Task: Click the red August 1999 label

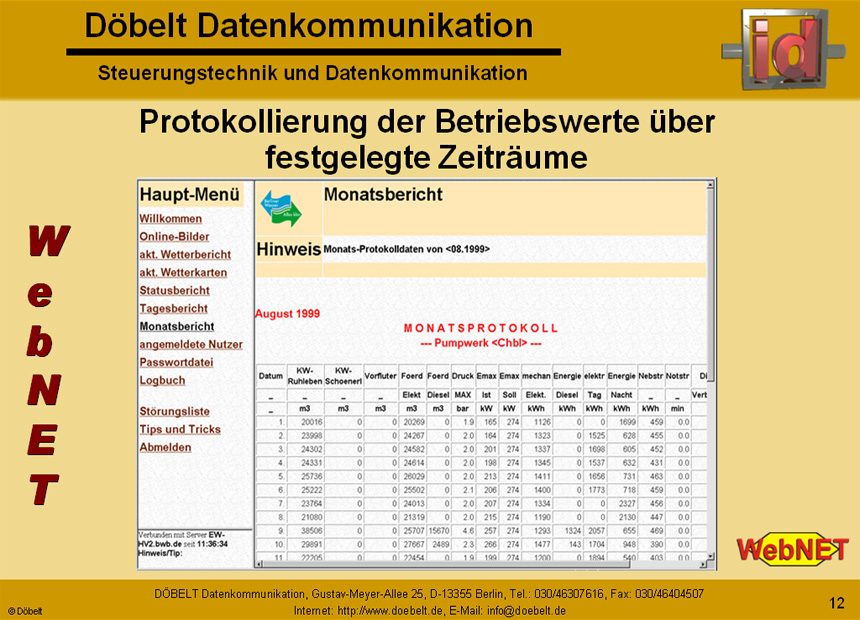Action: [x=287, y=314]
